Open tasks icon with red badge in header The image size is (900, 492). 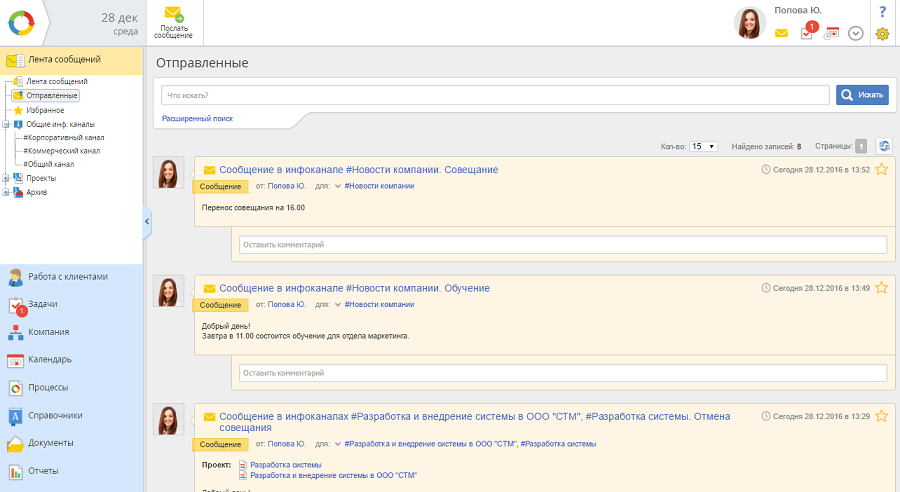click(x=808, y=31)
